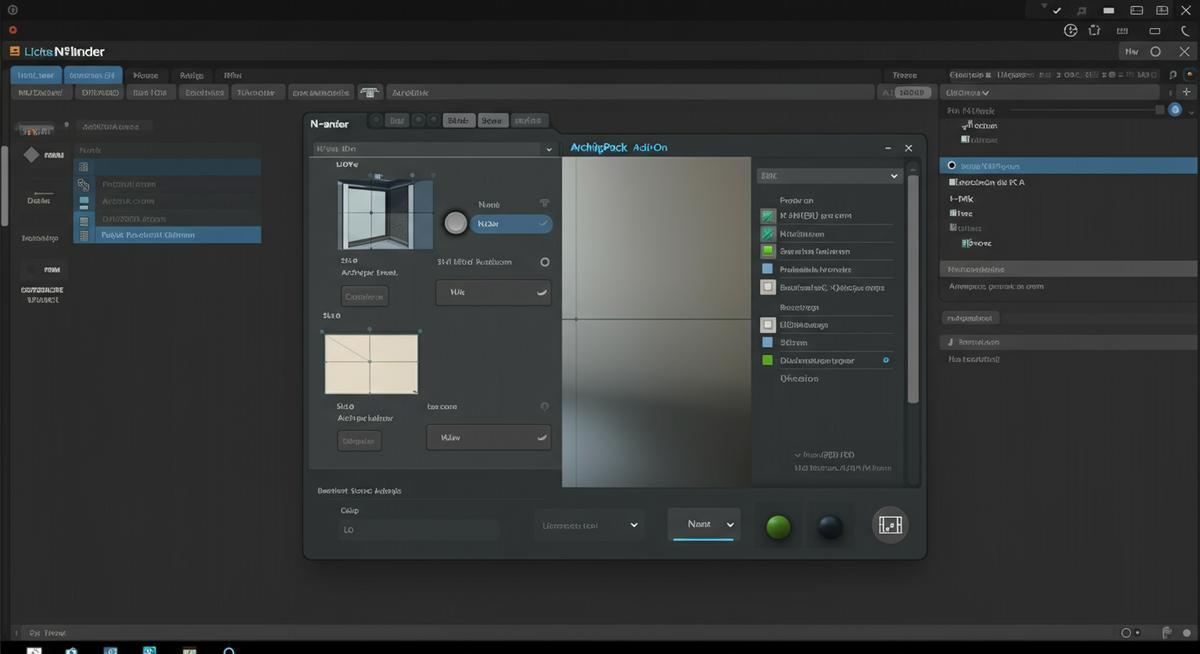Click the 'Nw' button at top right
1200x654 pixels.
tap(1132, 51)
